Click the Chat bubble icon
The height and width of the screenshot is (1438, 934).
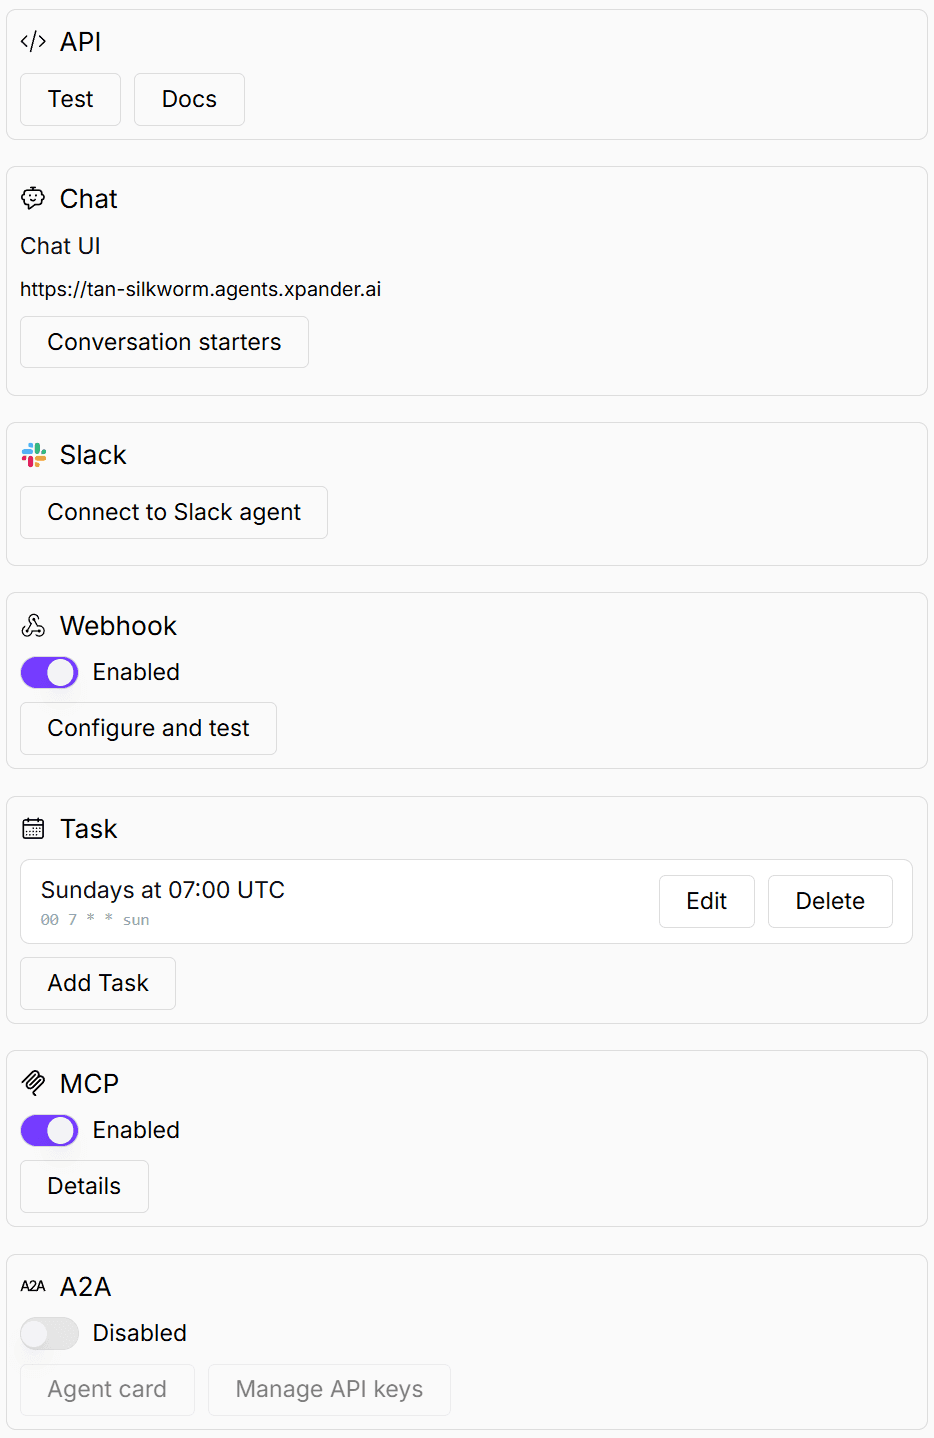(x=33, y=198)
